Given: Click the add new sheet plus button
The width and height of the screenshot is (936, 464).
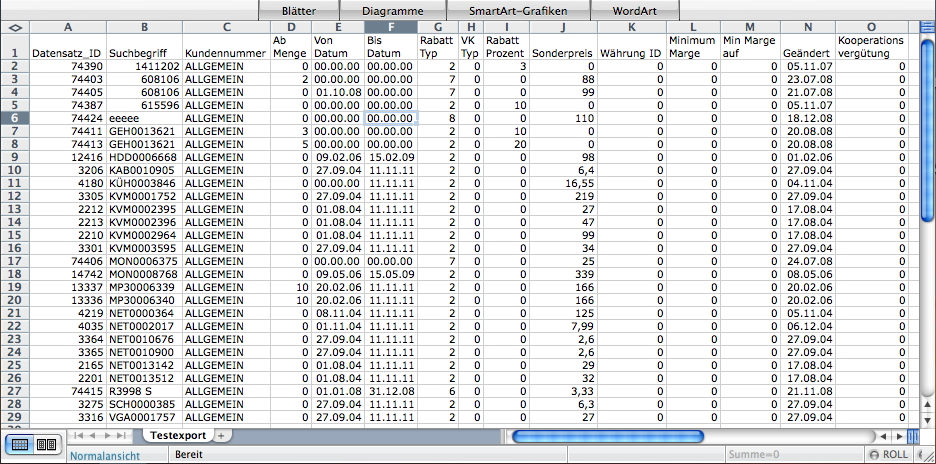Looking at the screenshot, I should (221, 436).
